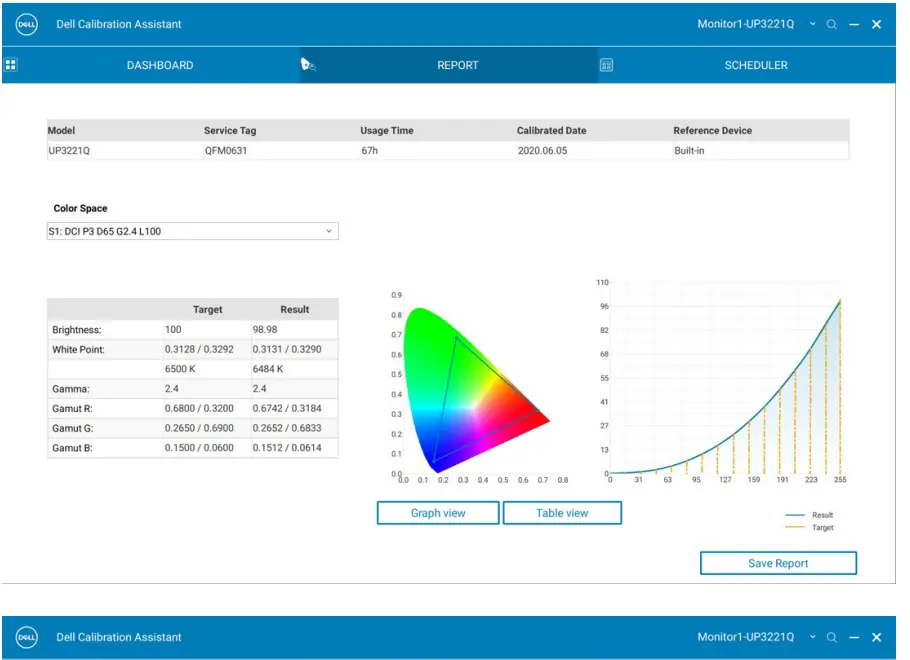Open search with the top magnifier icon

pyautogui.click(x=832, y=24)
